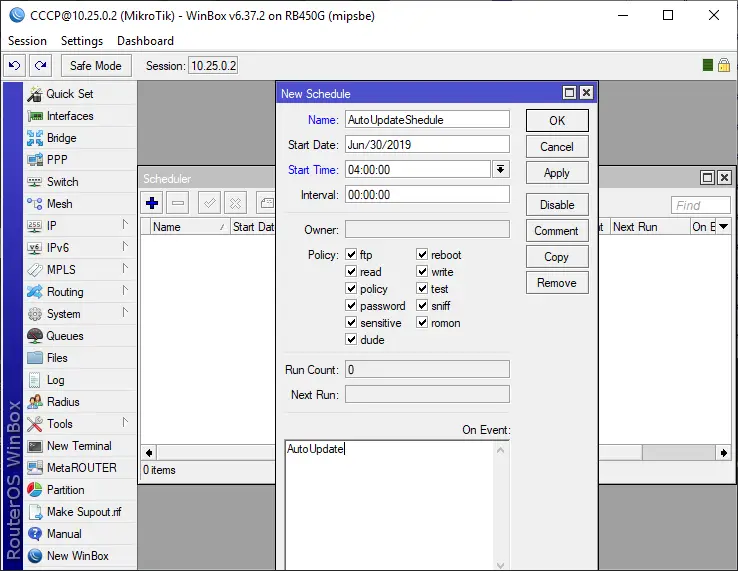The image size is (738, 571).
Task: Click the Scheduler comment icon
Action: click(266, 203)
